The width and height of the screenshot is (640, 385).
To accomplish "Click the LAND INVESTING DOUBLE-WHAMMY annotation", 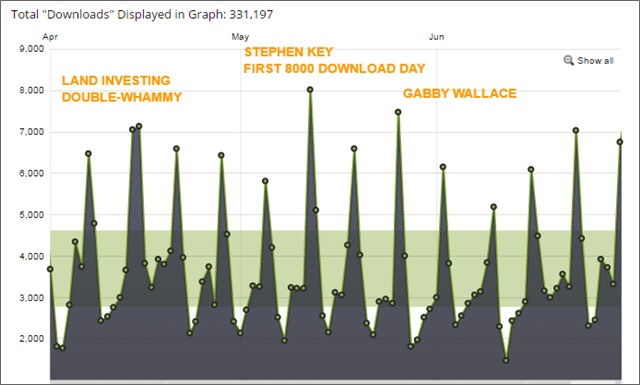I will click(122, 89).
